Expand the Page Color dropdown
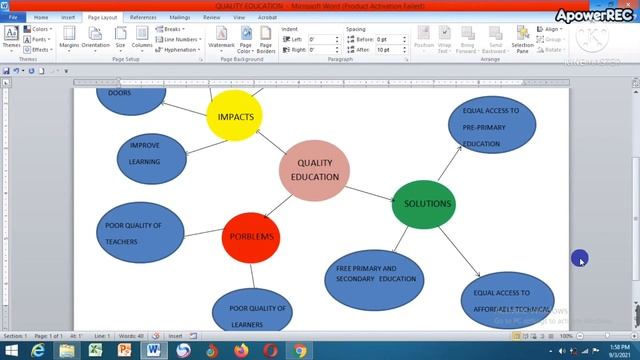This screenshot has width=640, height=360. pos(246,39)
